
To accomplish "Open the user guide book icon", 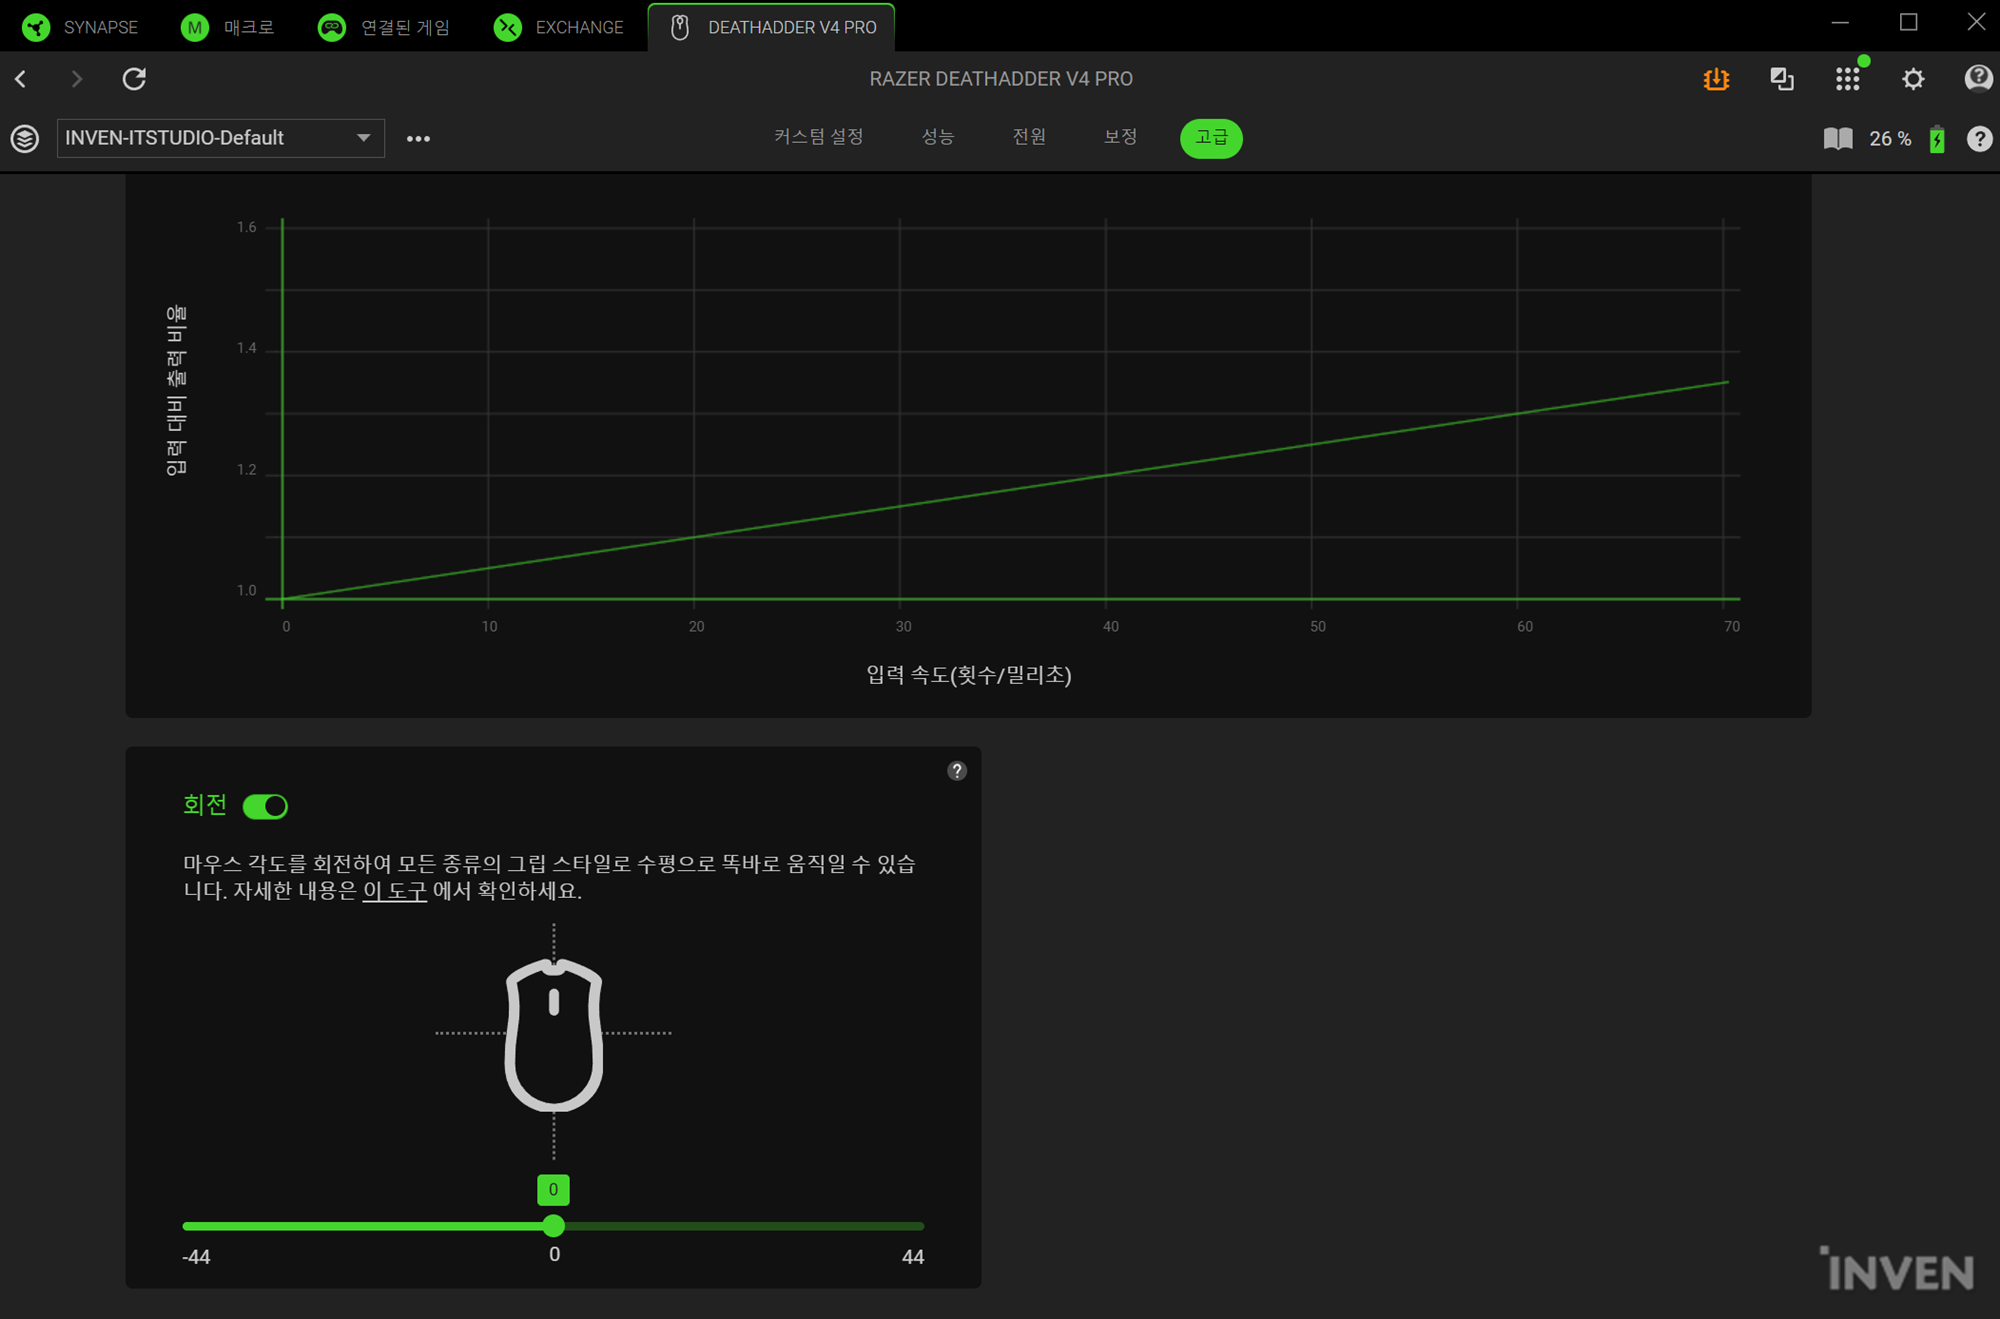I will (x=1838, y=139).
